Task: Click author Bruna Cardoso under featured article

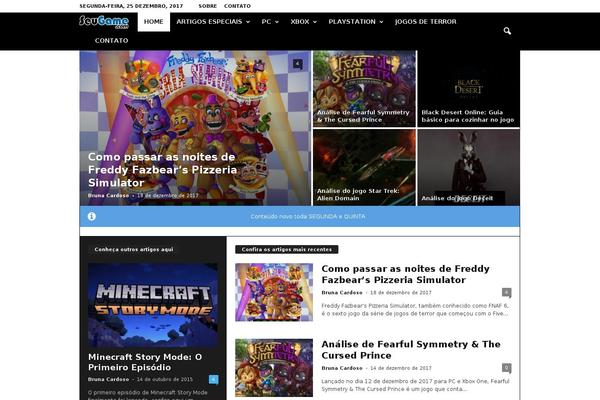Action: point(108,196)
